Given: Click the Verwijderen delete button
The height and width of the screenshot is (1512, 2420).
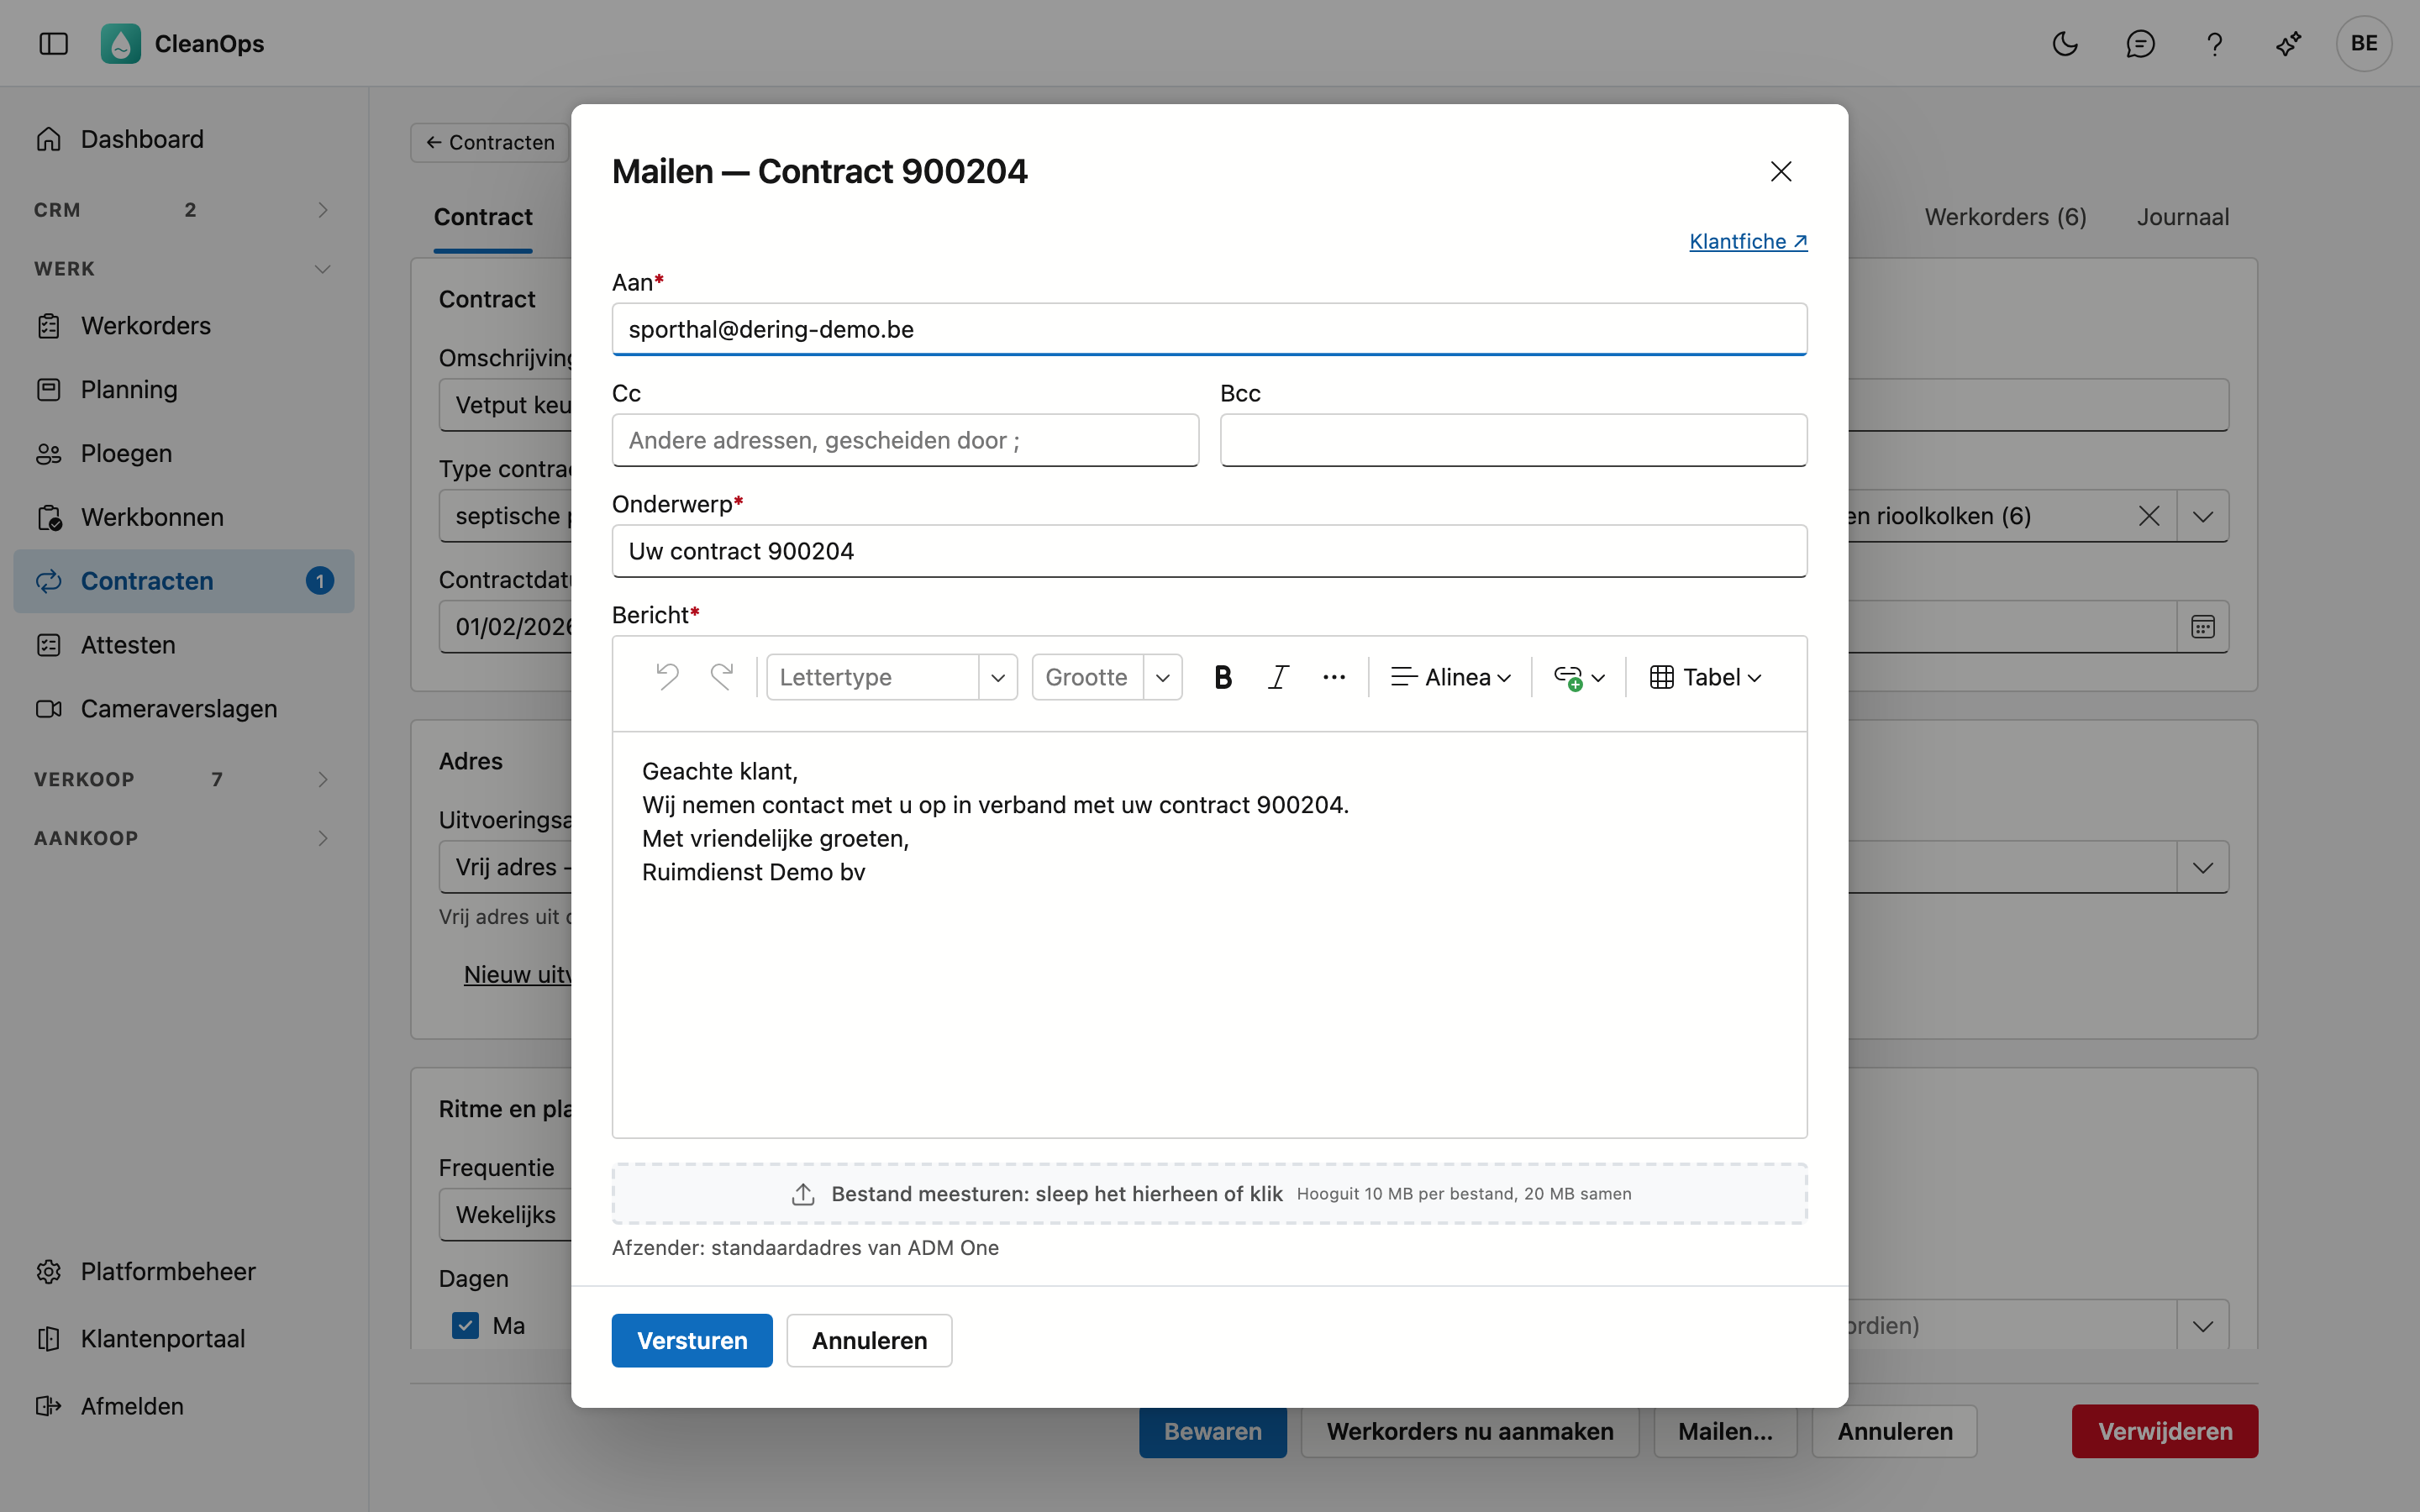Looking at the screenshot, I should pos(2165,1431).
